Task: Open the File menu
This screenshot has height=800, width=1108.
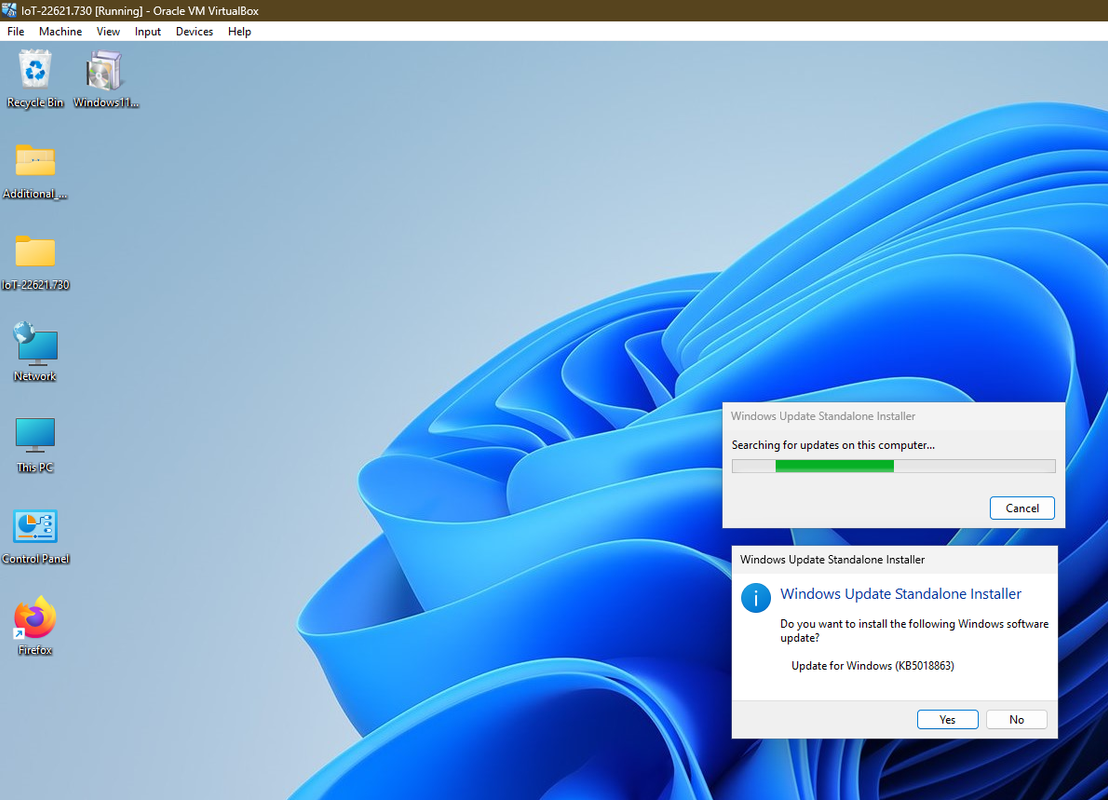Action: coord(16,31)
